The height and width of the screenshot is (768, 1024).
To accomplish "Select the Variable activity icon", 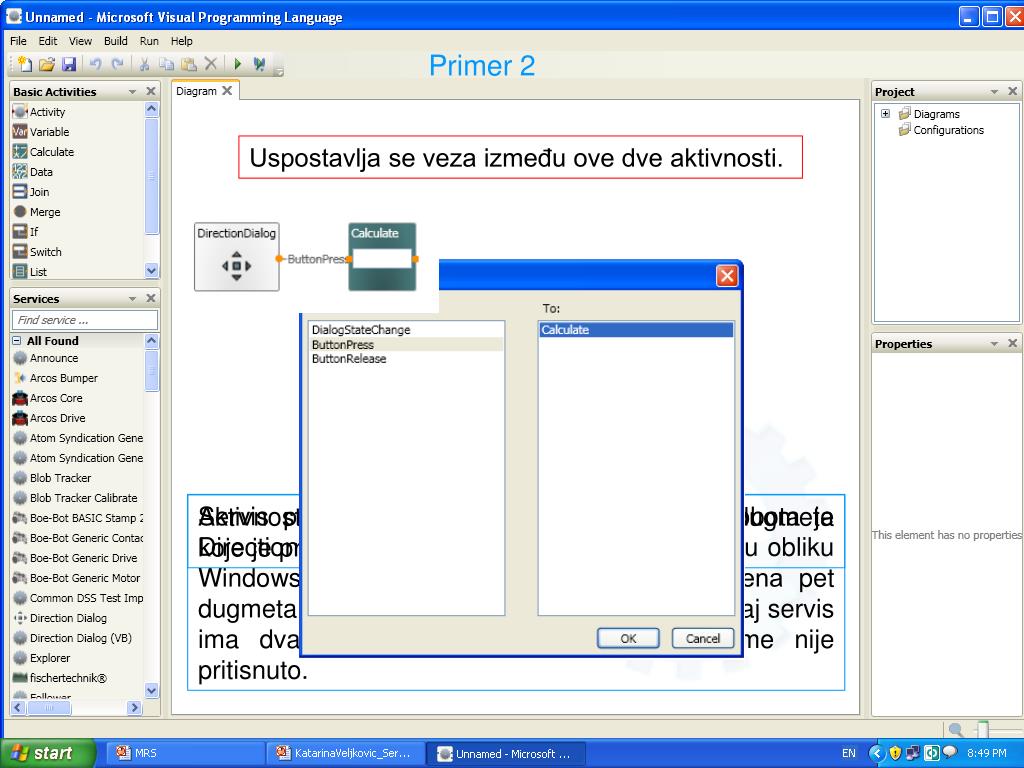I will tap(20, 132).
